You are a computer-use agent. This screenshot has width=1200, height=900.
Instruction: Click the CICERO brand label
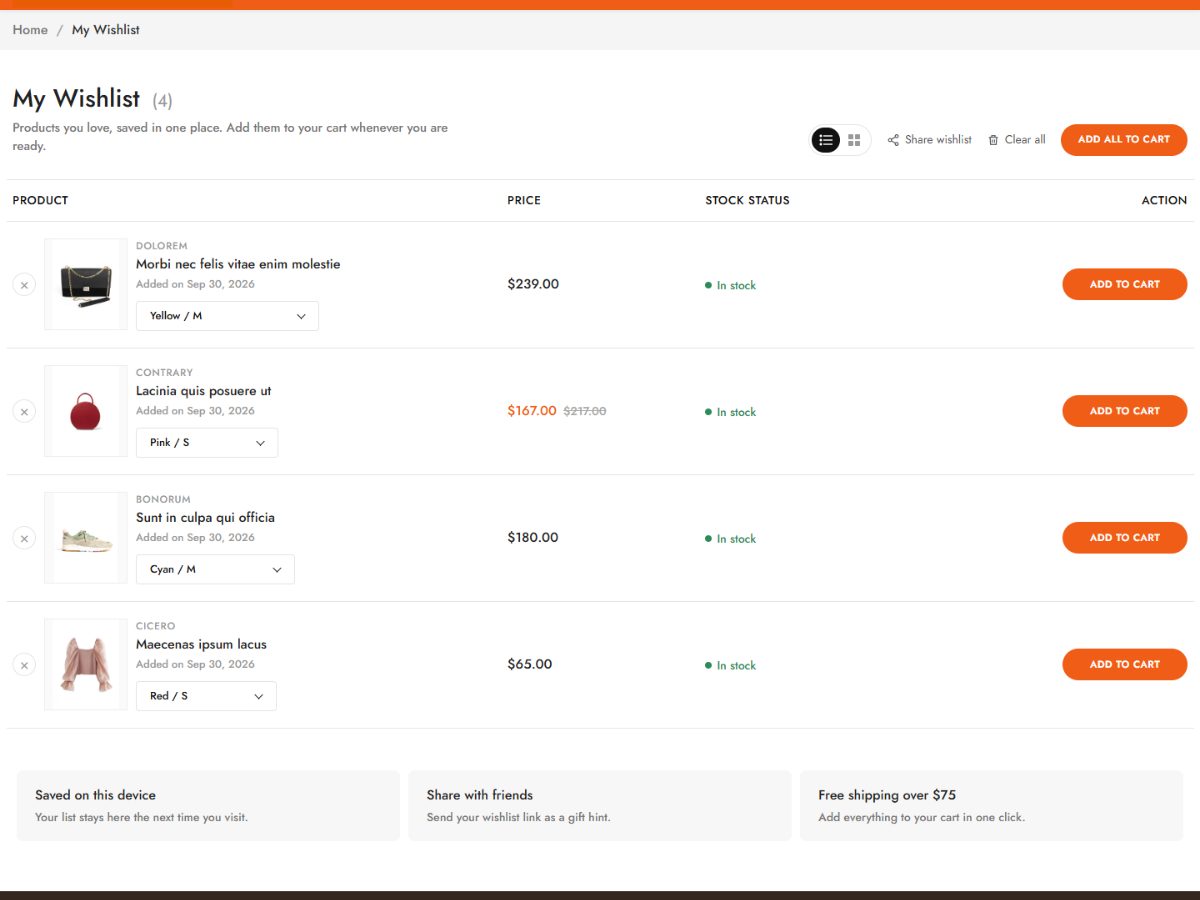156,626
